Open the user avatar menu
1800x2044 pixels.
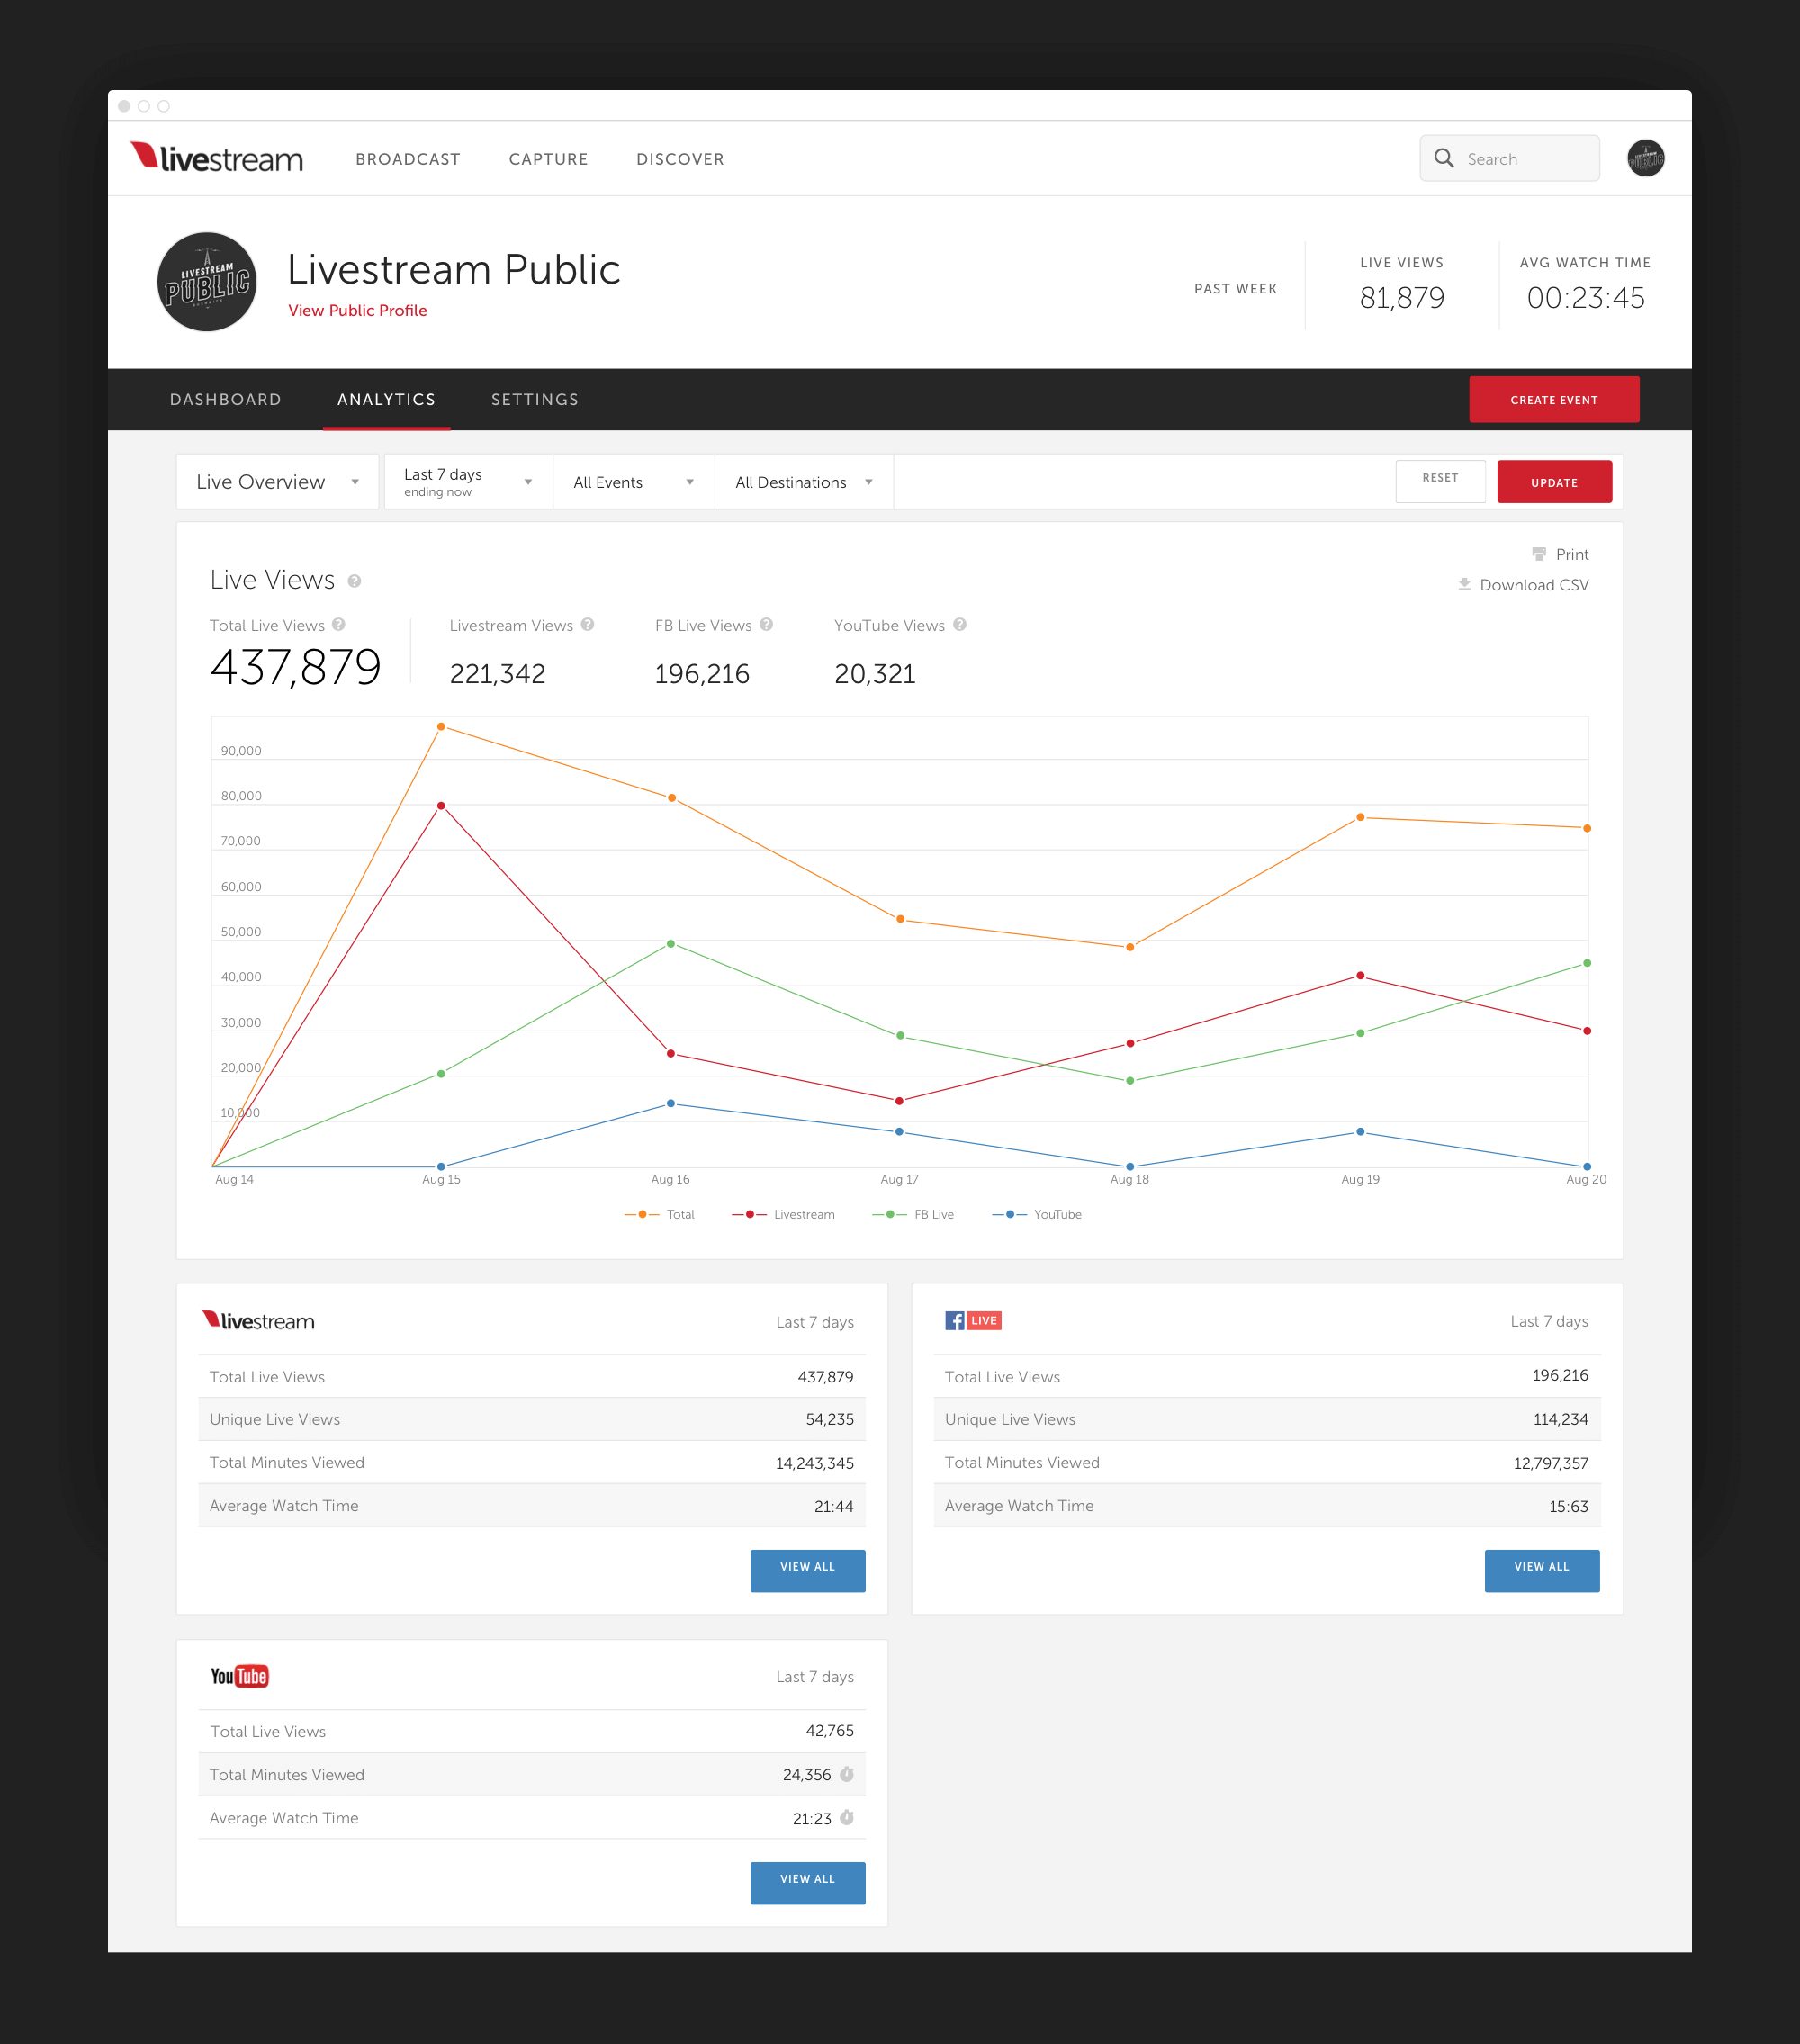click(x=1645, y=158)
